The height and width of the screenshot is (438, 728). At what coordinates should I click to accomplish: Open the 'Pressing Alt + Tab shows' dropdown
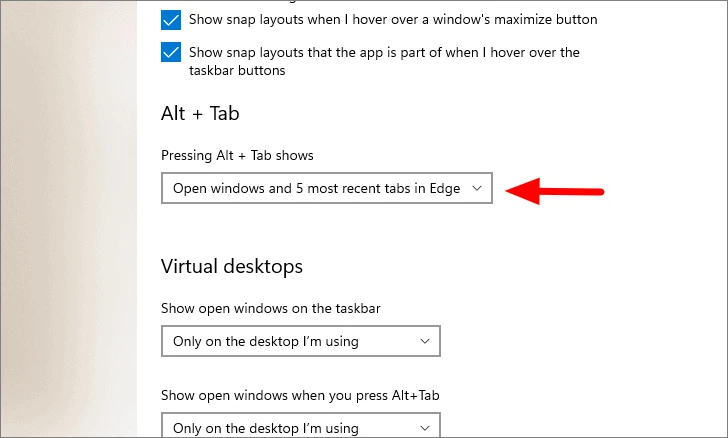click(x=327, y=188)
